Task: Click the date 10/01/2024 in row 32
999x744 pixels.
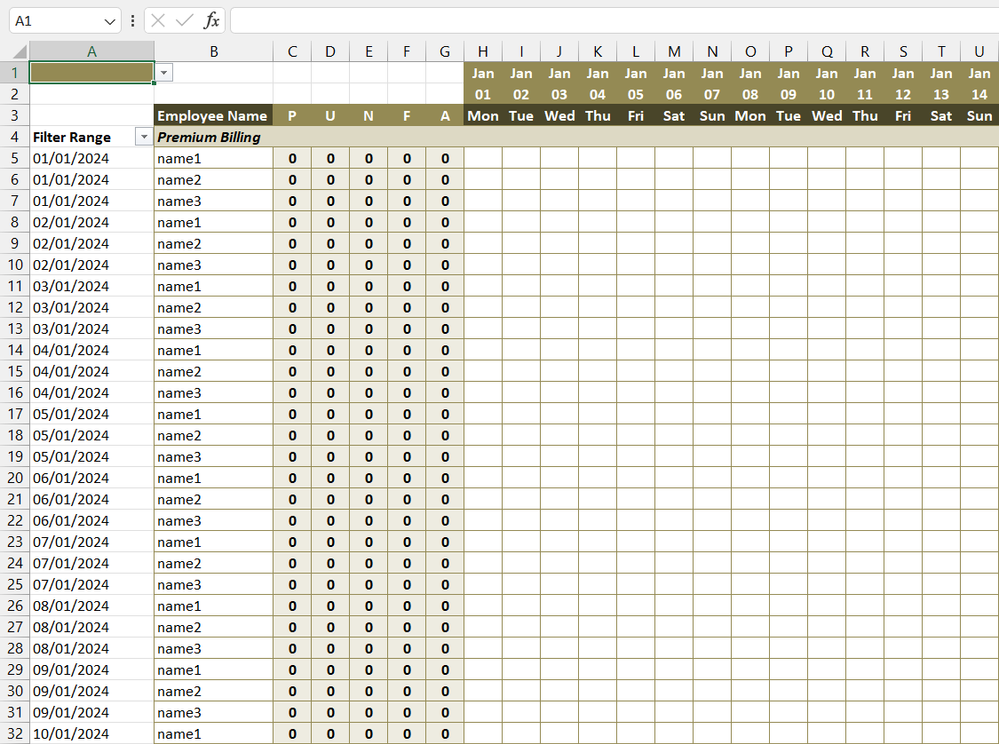Action: point(92,734)
